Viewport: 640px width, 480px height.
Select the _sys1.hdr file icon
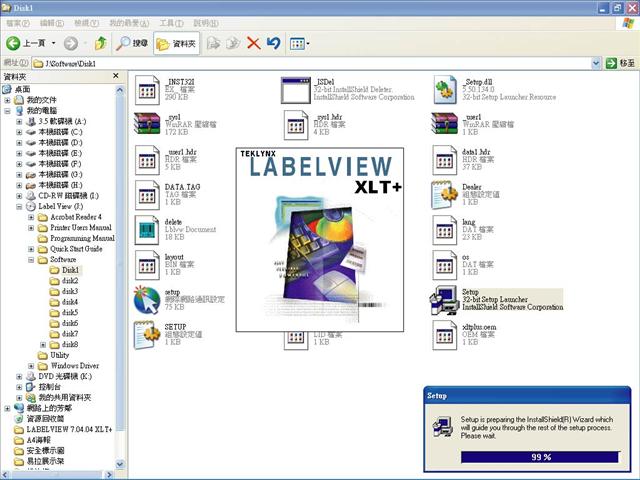click(x=296, y=125)
